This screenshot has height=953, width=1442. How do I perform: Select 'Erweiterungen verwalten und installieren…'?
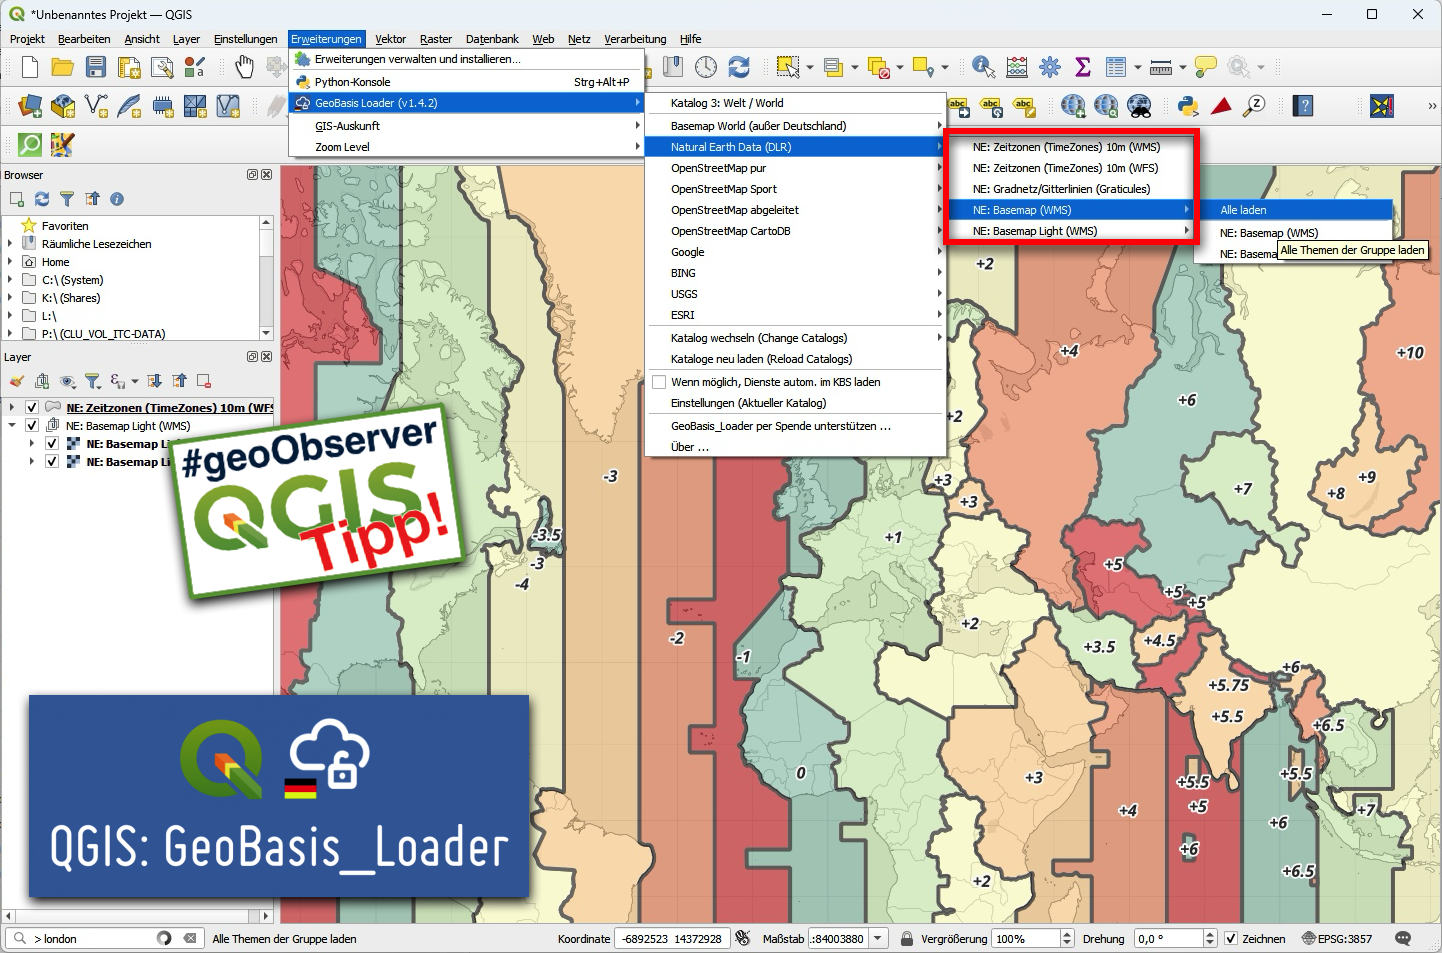coord(466,59)
